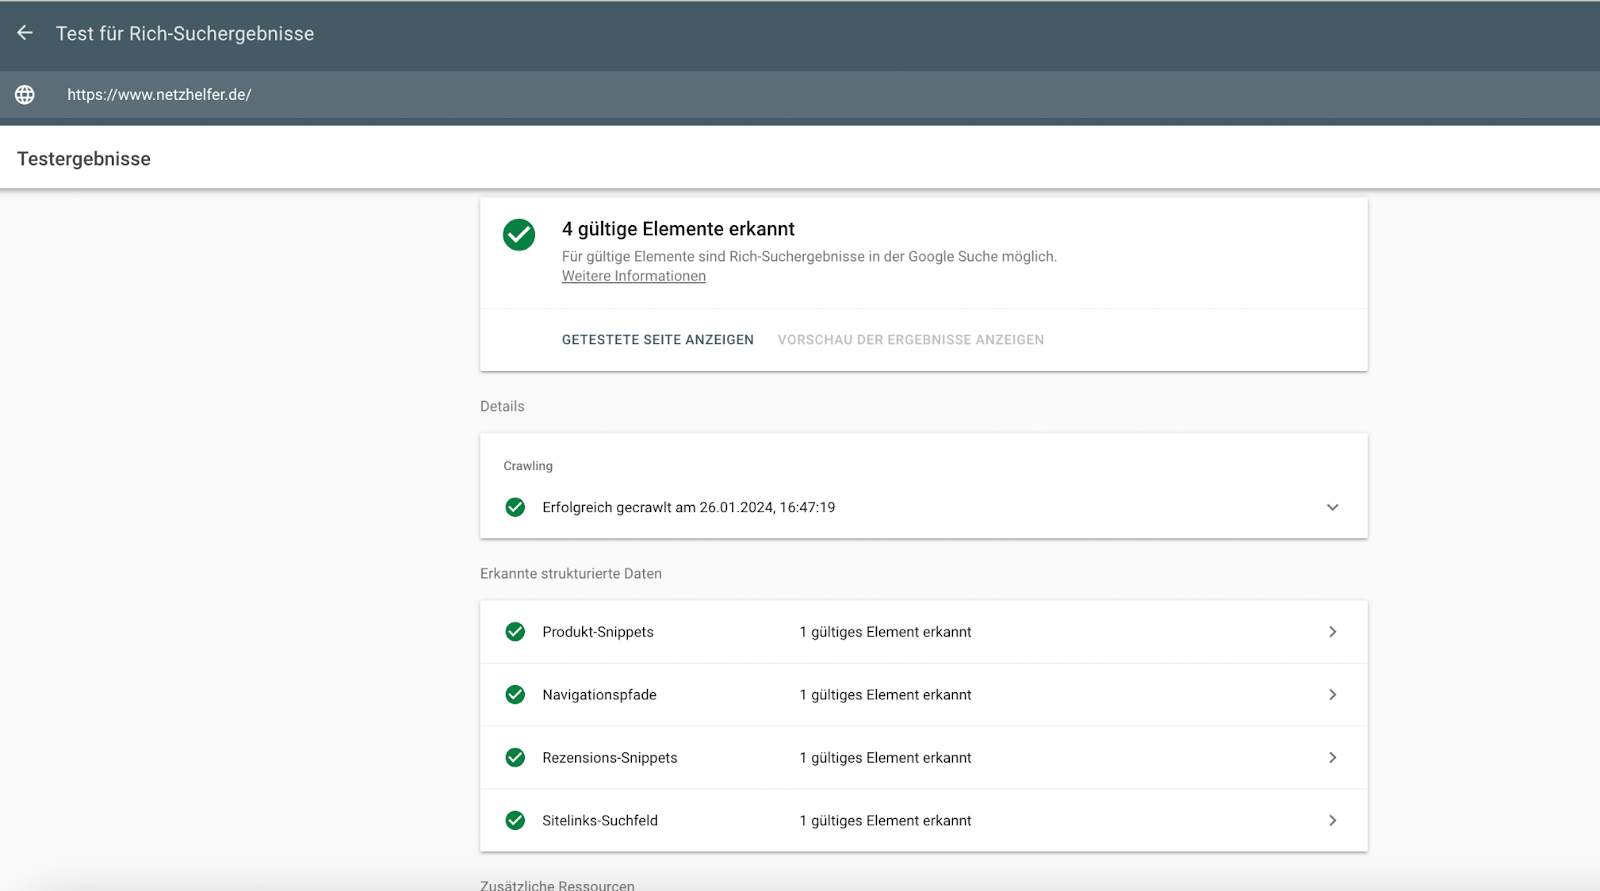Click the 'Testergebnisse' heading
Viewport: 1600px width, 891px height.
[x=84, y=159]
